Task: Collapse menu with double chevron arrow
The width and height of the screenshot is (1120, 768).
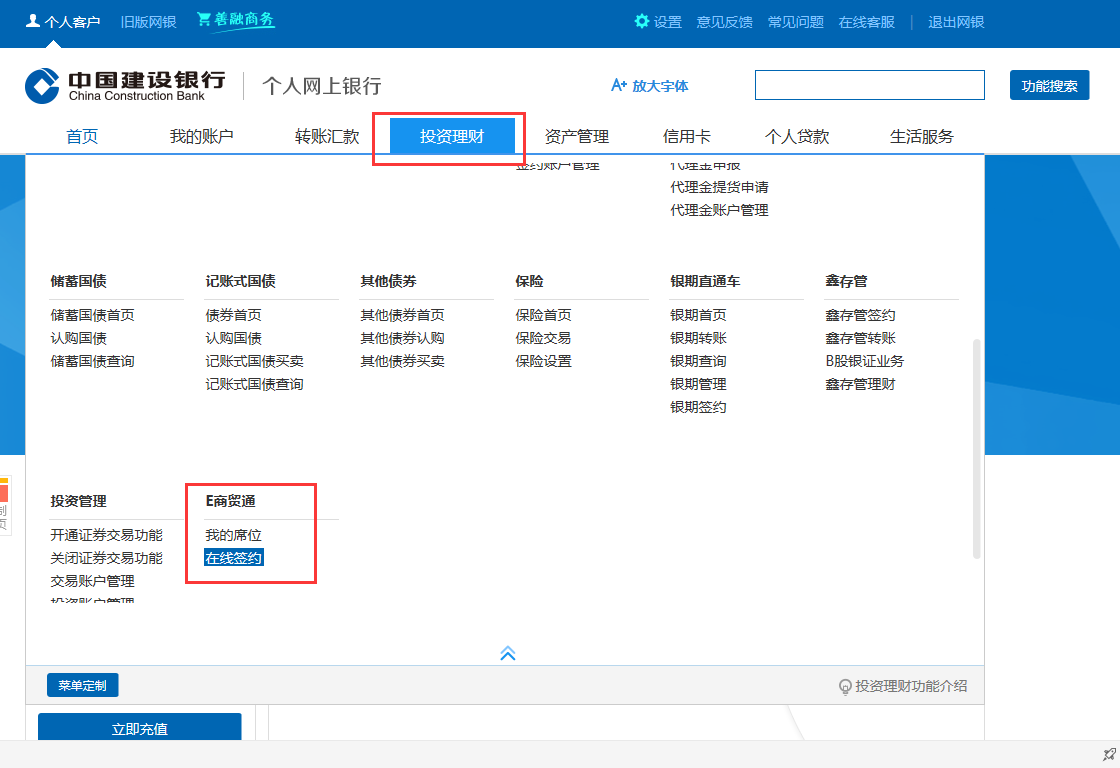Action: pos(508,653)
